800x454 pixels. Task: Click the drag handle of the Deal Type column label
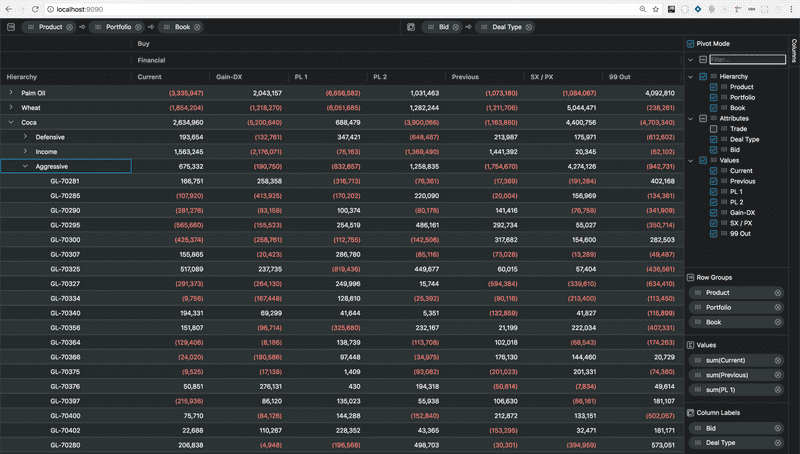click(698, 443)
